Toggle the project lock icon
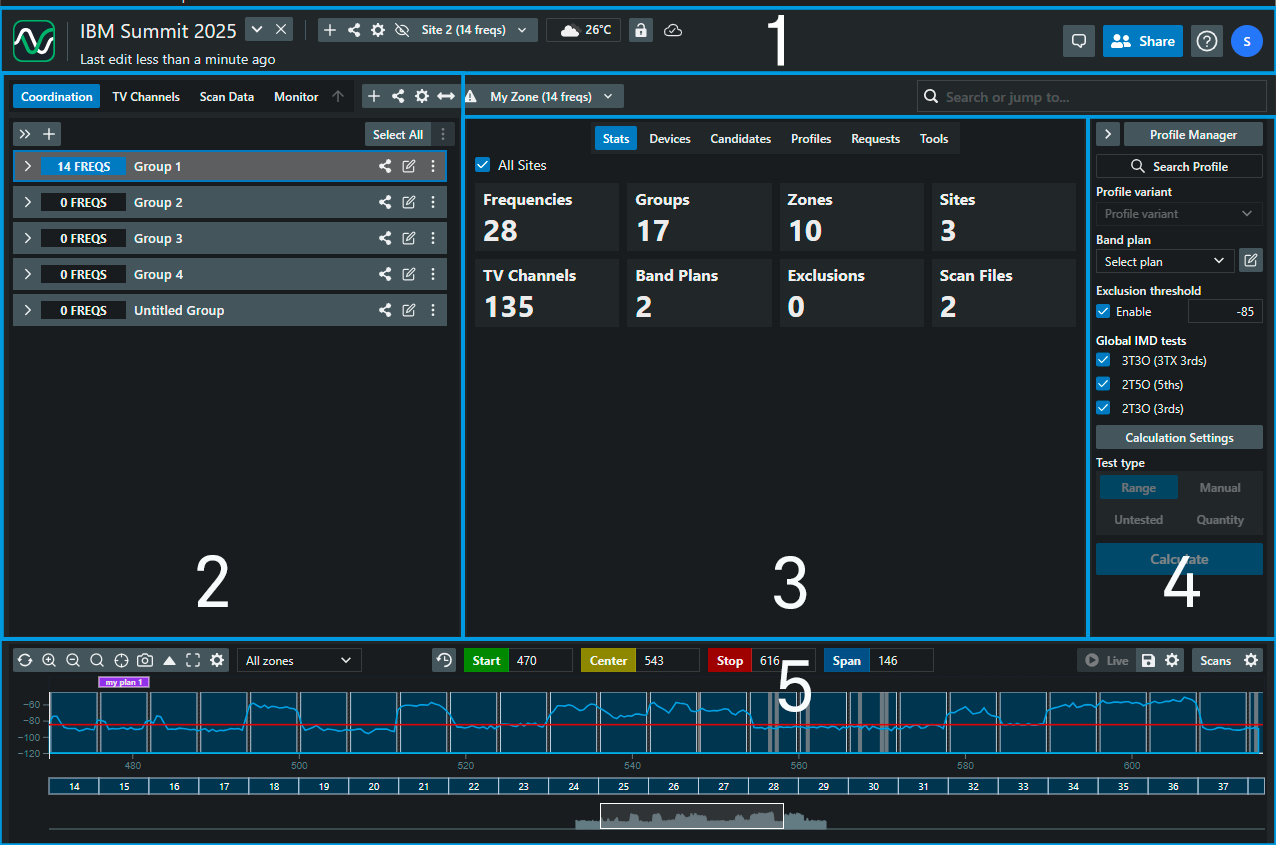The width and height of the screenshot is (1276, 845). [x=642, y=30]
